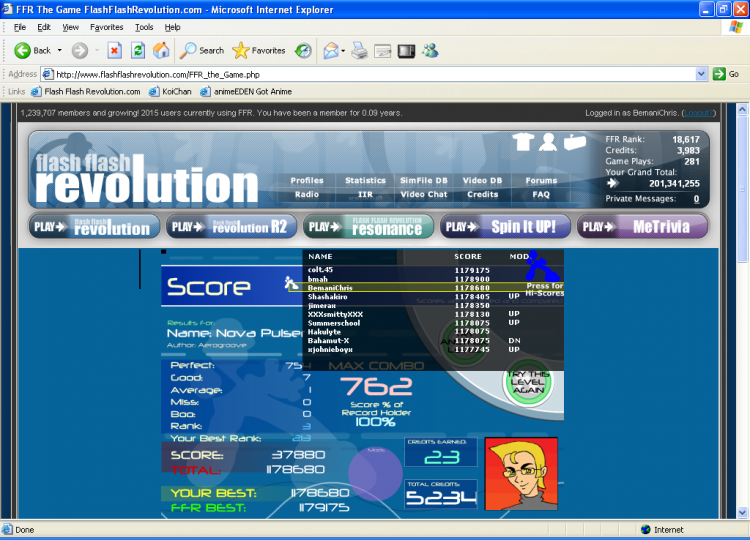
Task: Click the Stop button in IE toolbar
Action: (x=114, y=50)
